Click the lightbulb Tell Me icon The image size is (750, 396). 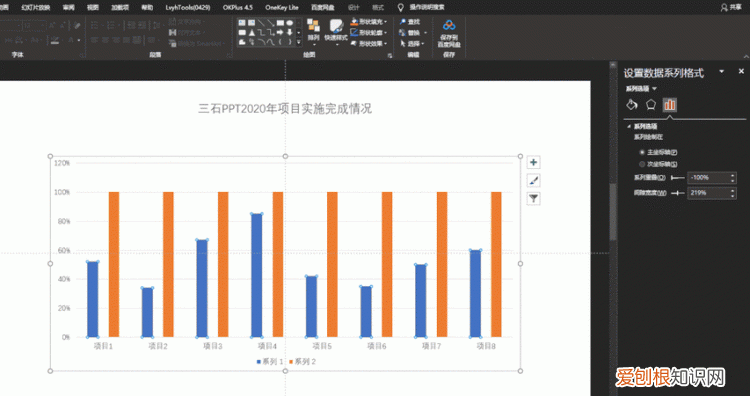pos(401,7)
